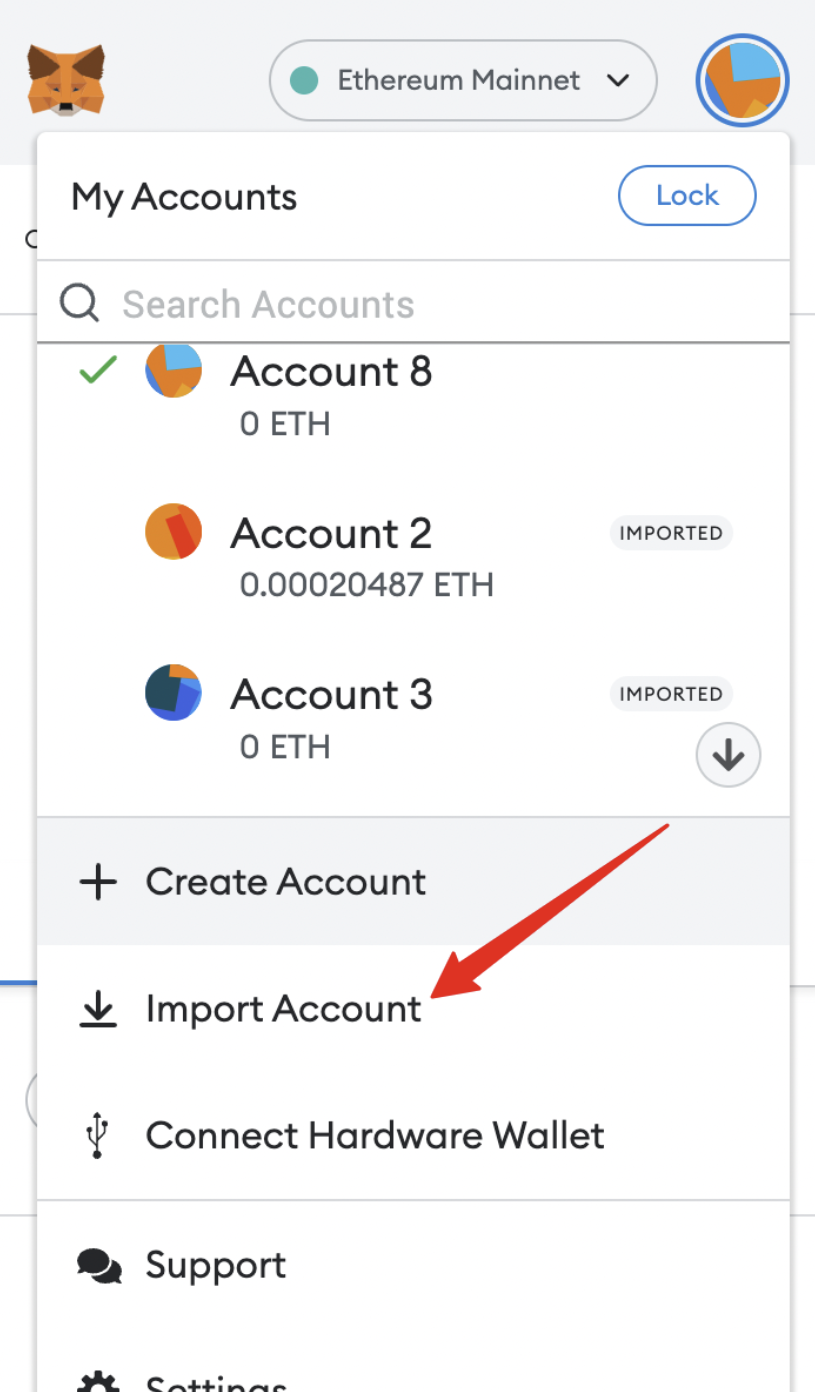Click the Lock button
815x1392 pixels.
pyautogui.click(x=687, y=195)
